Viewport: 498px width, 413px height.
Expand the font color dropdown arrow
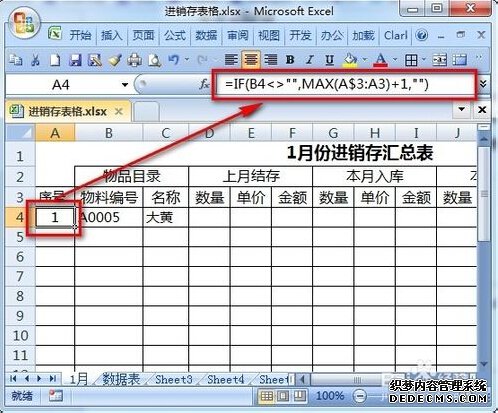pos(395,60)
